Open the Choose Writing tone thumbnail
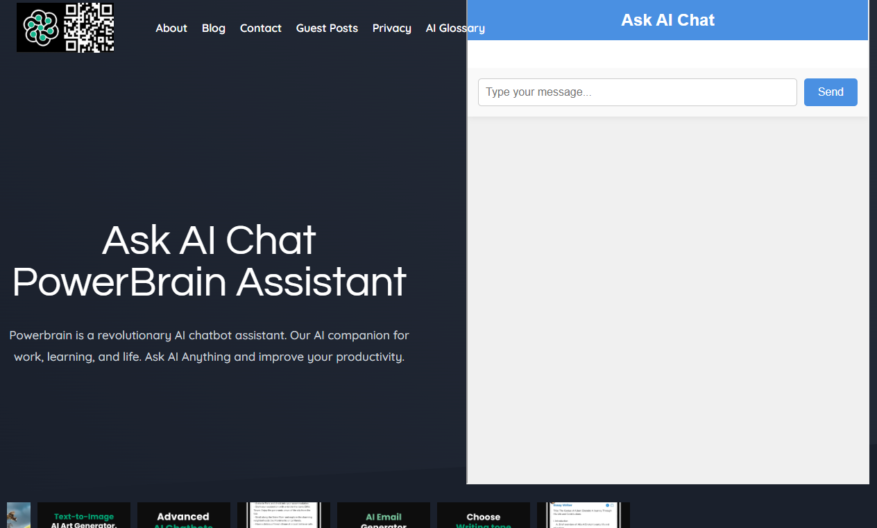 pos(483,515)
